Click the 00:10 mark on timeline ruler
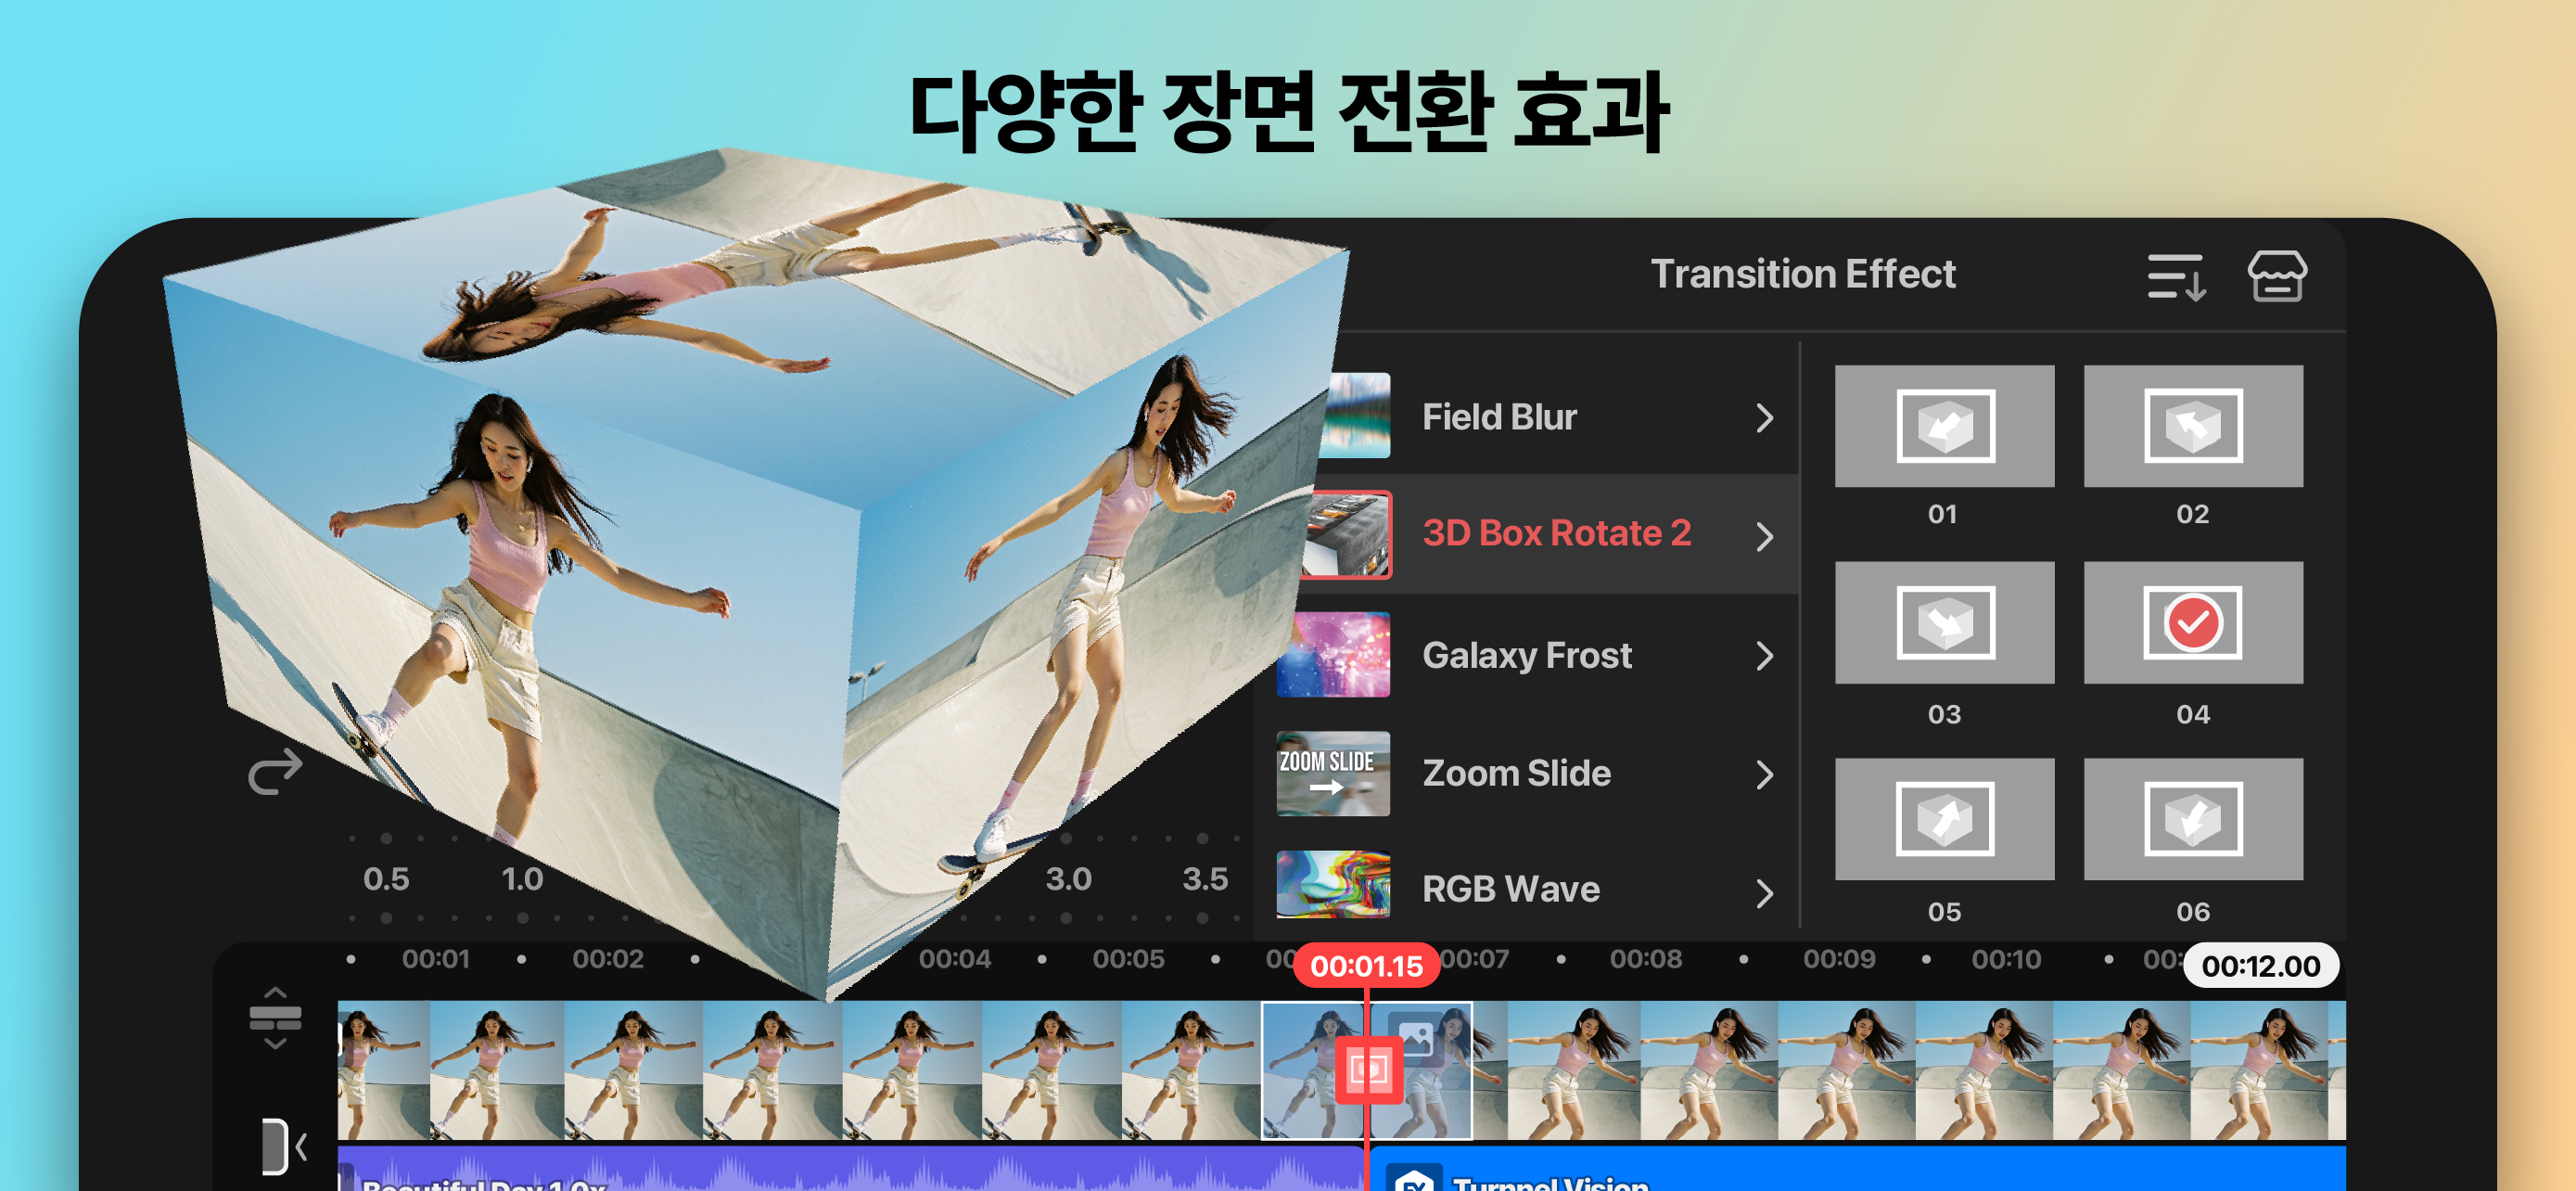 2006,959
